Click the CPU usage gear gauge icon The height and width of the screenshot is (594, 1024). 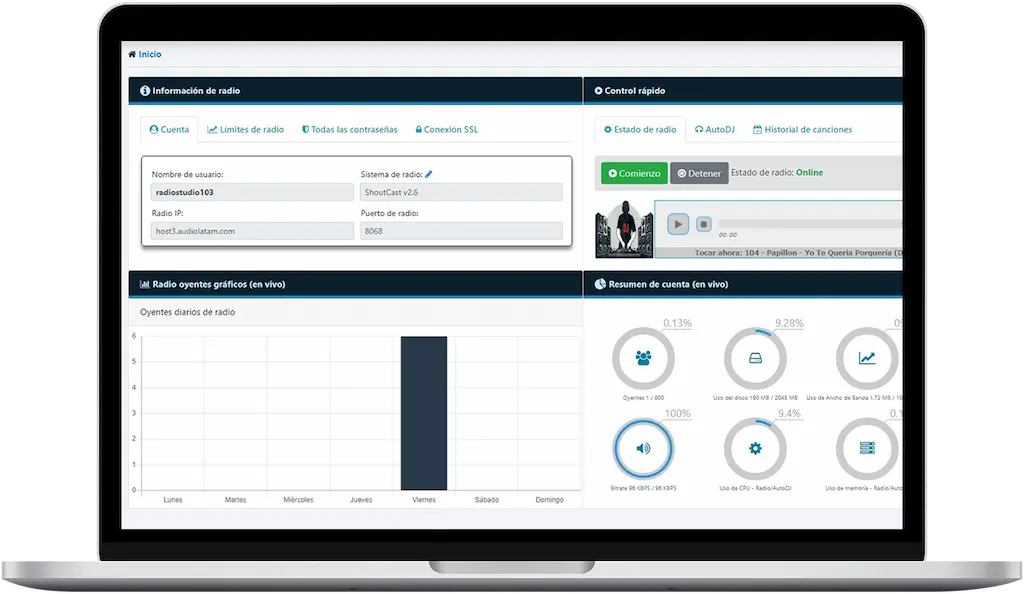pyautogui.click(x=755, y=447)
